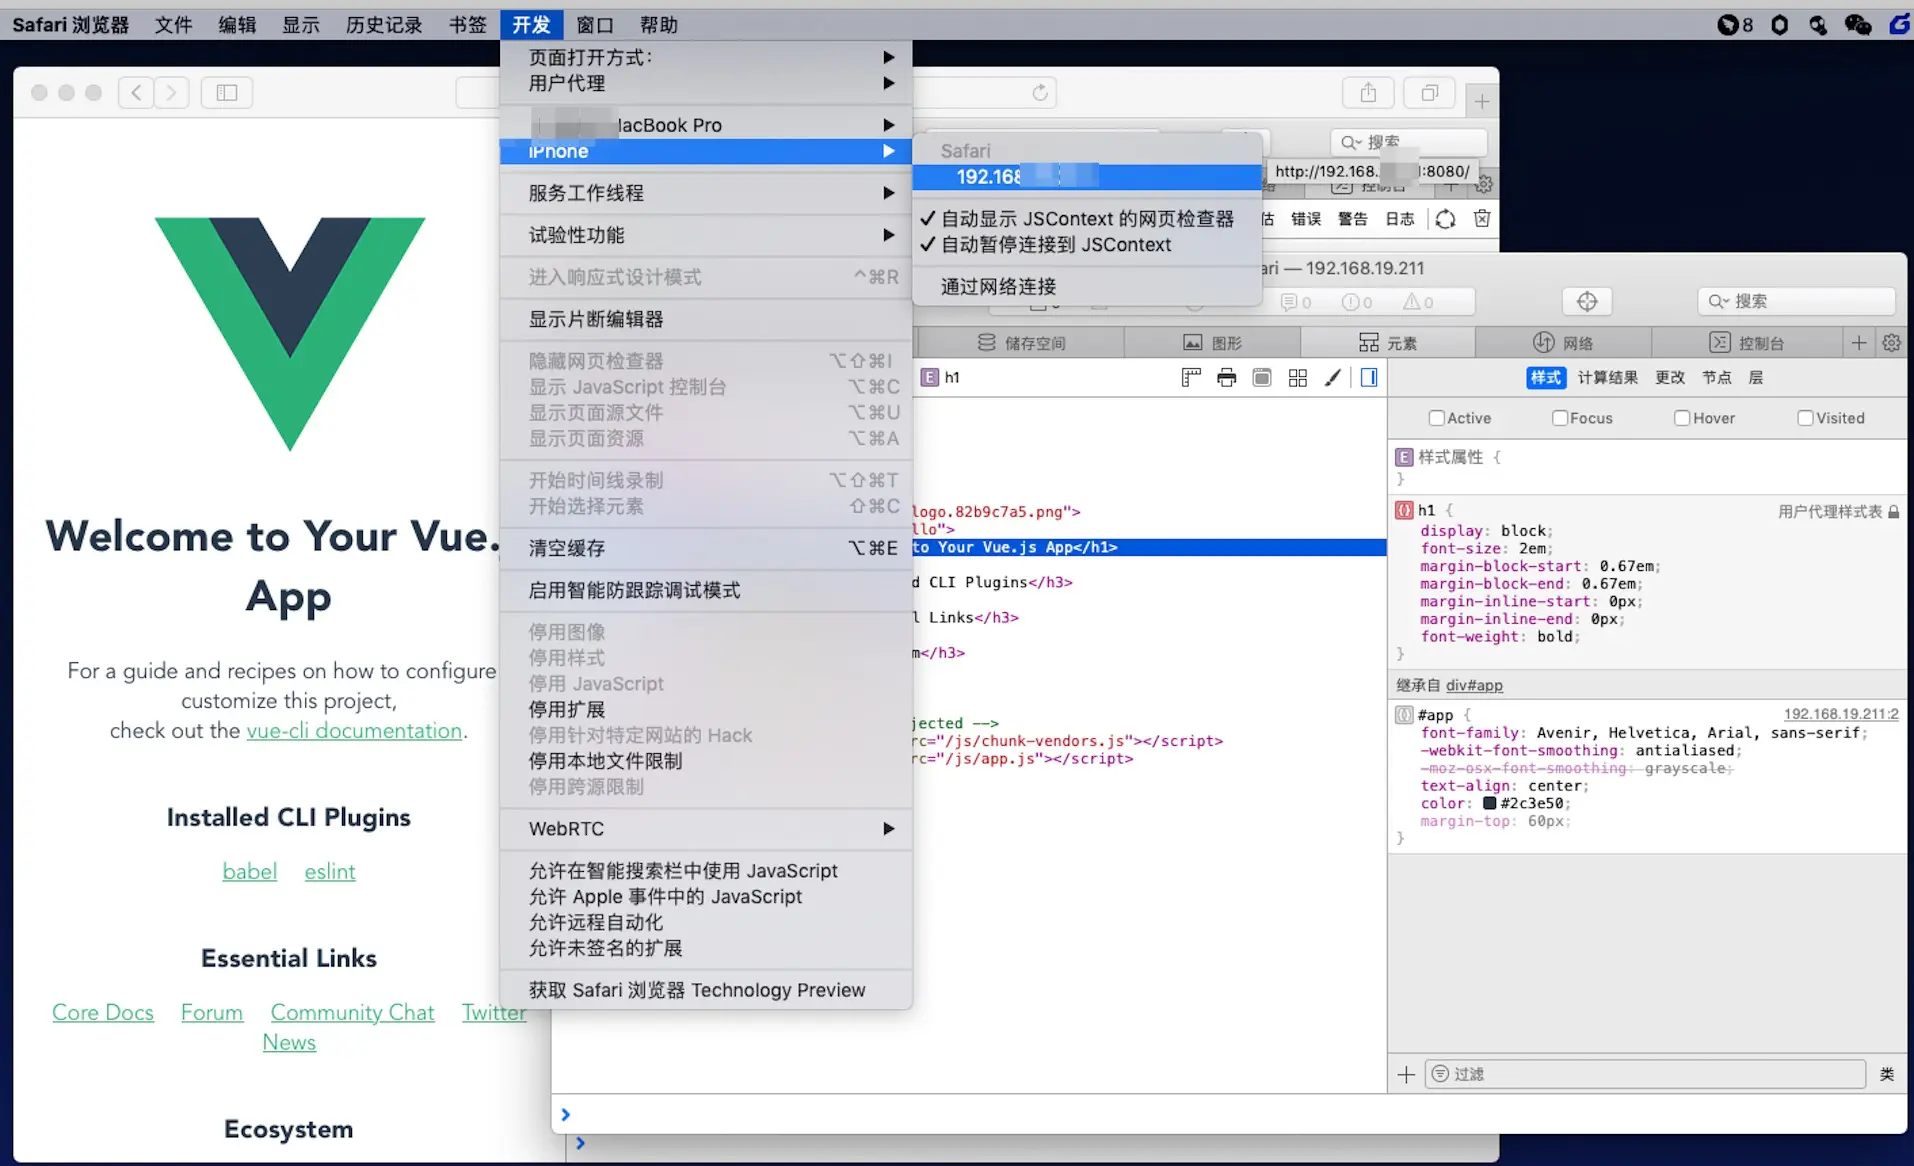Screen dimensions: 1914x1166
Task: Switch to the 储存空间 inspector tab
Action: tap(1021, 343)
